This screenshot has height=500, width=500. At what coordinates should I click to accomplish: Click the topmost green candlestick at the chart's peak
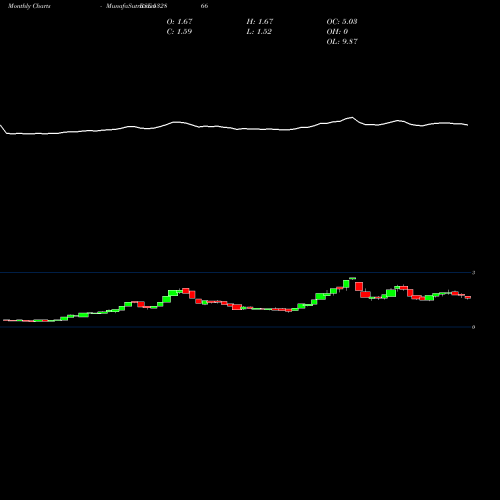(352, 278)
